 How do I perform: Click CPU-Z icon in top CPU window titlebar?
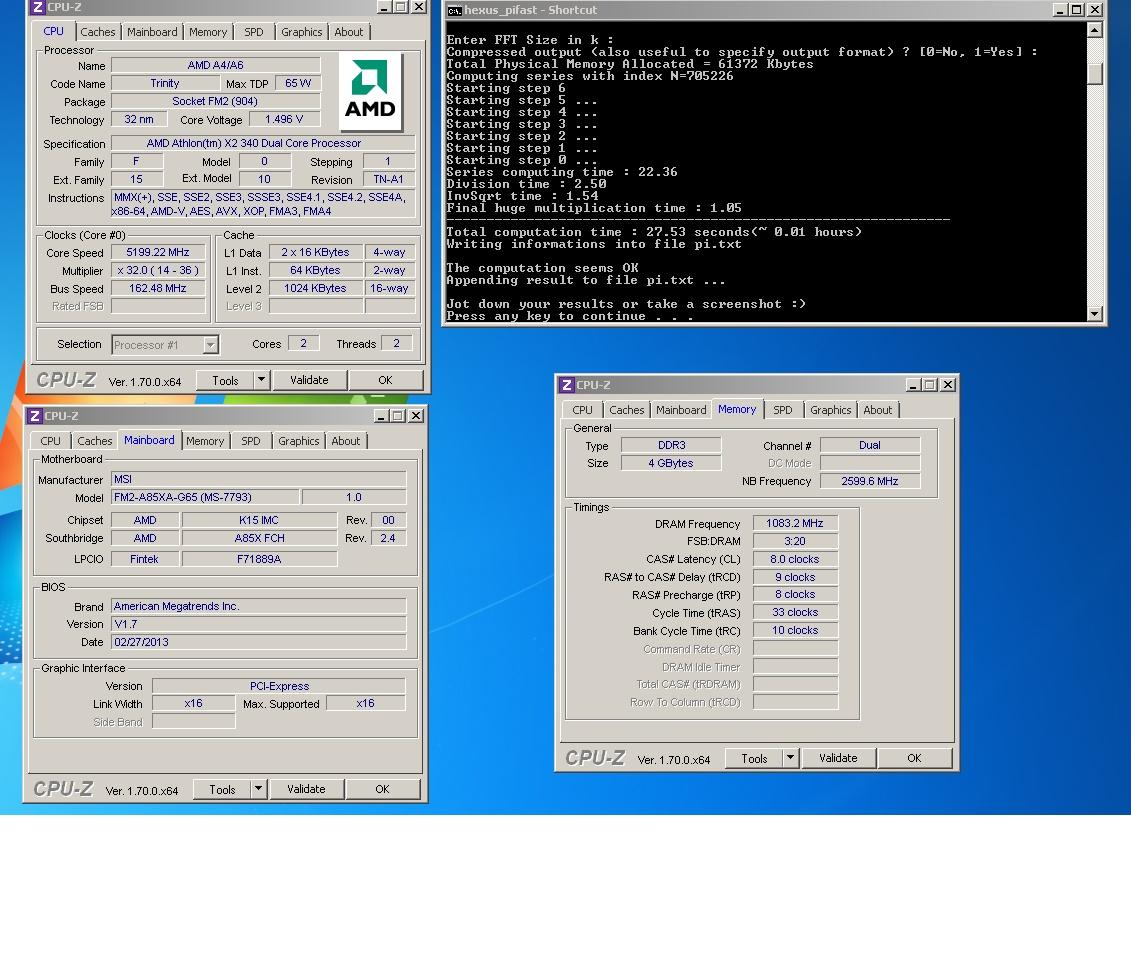38,7
